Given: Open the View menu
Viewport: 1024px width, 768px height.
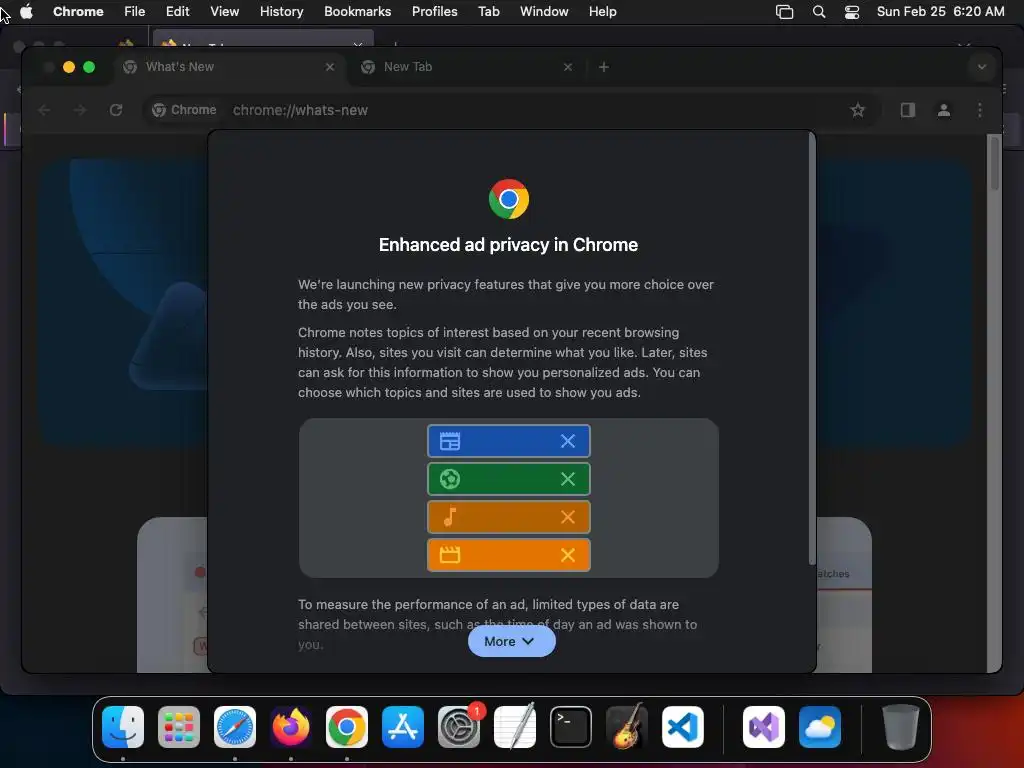Looking at the screenshot, I should [224, 11].
